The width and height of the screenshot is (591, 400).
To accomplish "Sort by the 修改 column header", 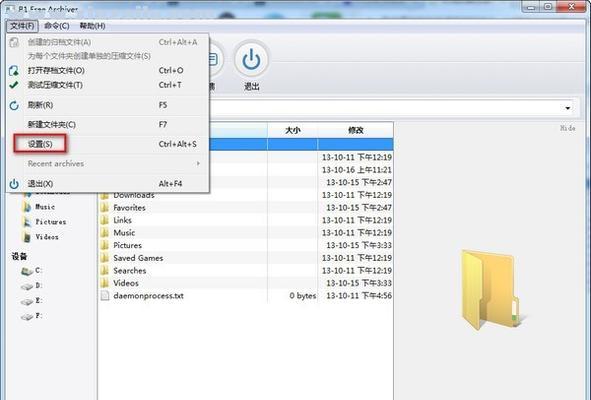I will click(355, 130).
